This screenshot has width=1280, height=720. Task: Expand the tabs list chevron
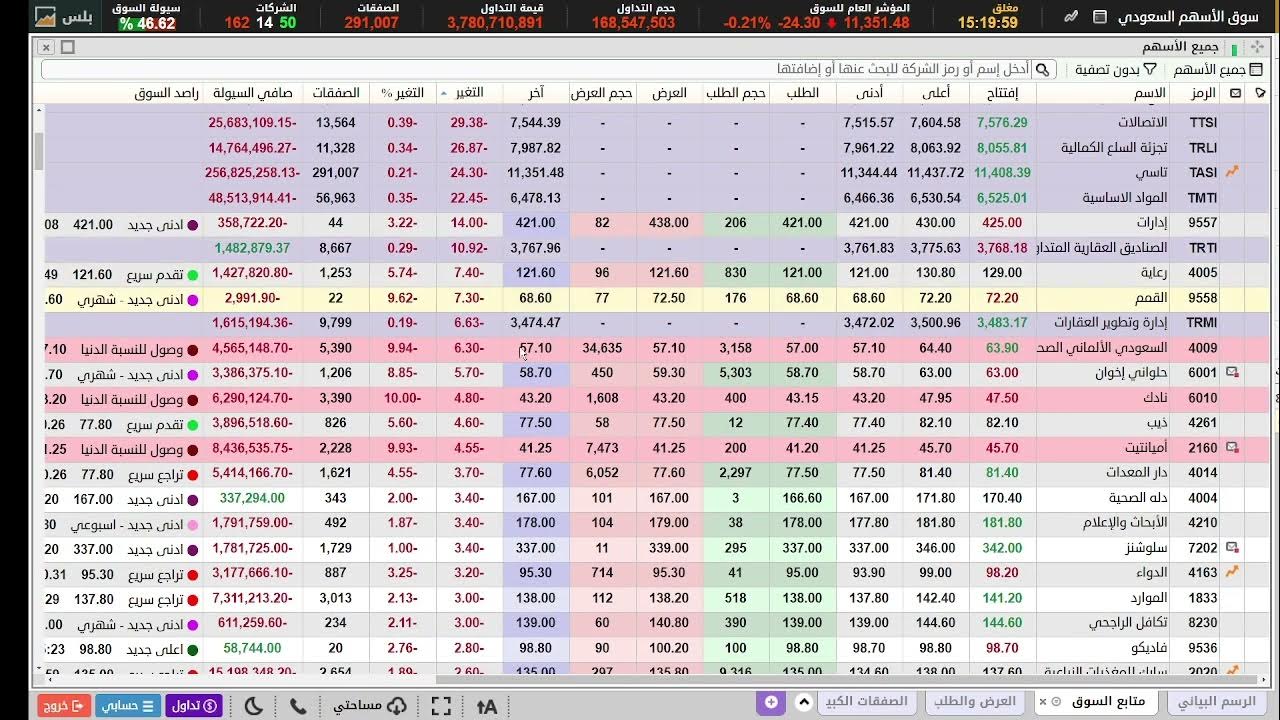click(804, 702)
